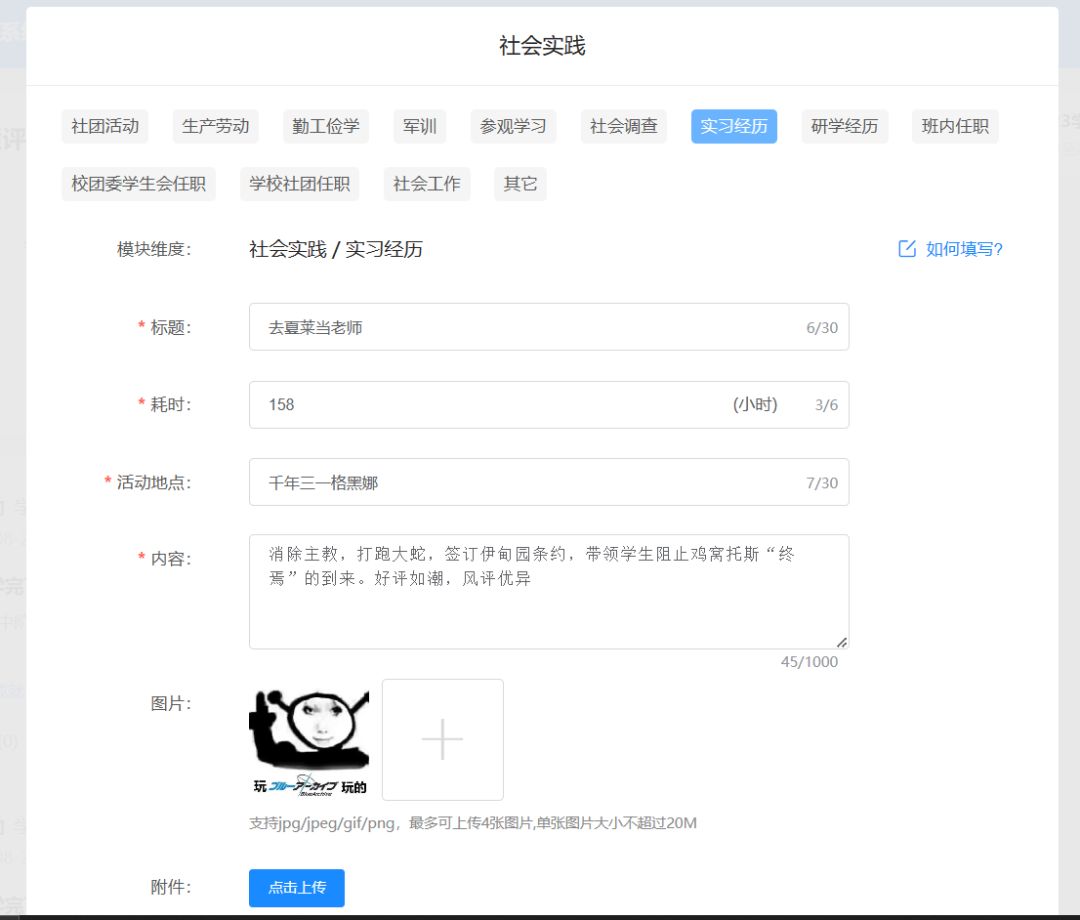Click the 支持jpg/jpeg/gif/png upload hint text
The height and width of the screenshot is (920, 1080).
(473, 823)
